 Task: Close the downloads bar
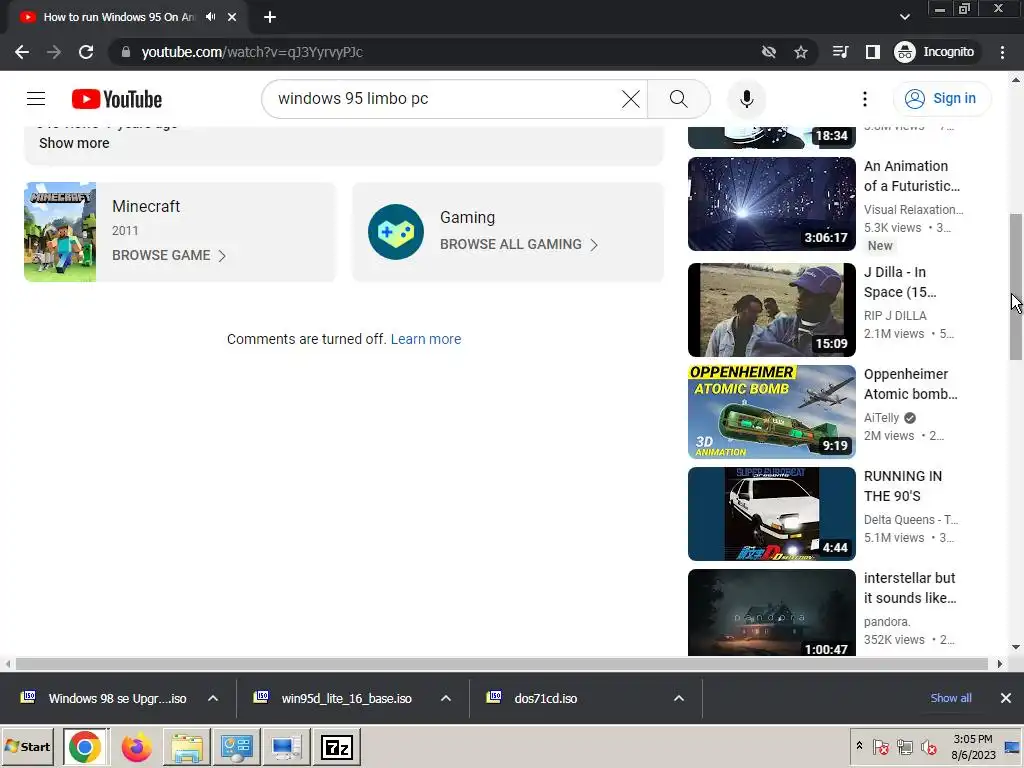1006,698
